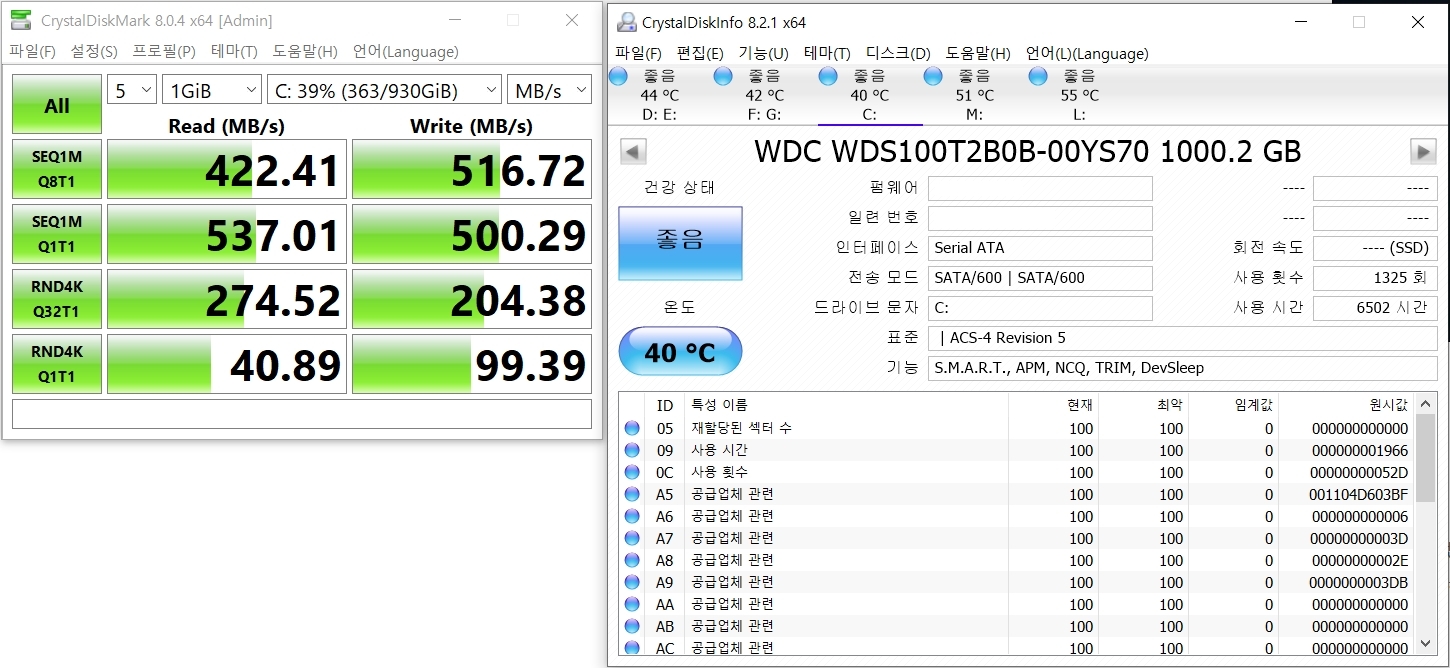The width and height of the screenshot is (1450, 668).
Task: Open the unit dropdown MB/s
Action: pyautogui.click(x=549, y=90)
